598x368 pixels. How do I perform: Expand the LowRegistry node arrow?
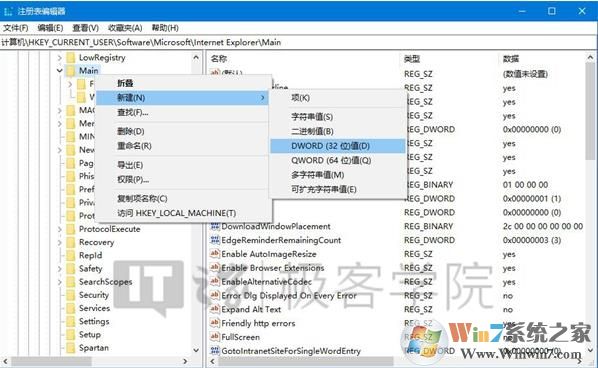[59, 58]
